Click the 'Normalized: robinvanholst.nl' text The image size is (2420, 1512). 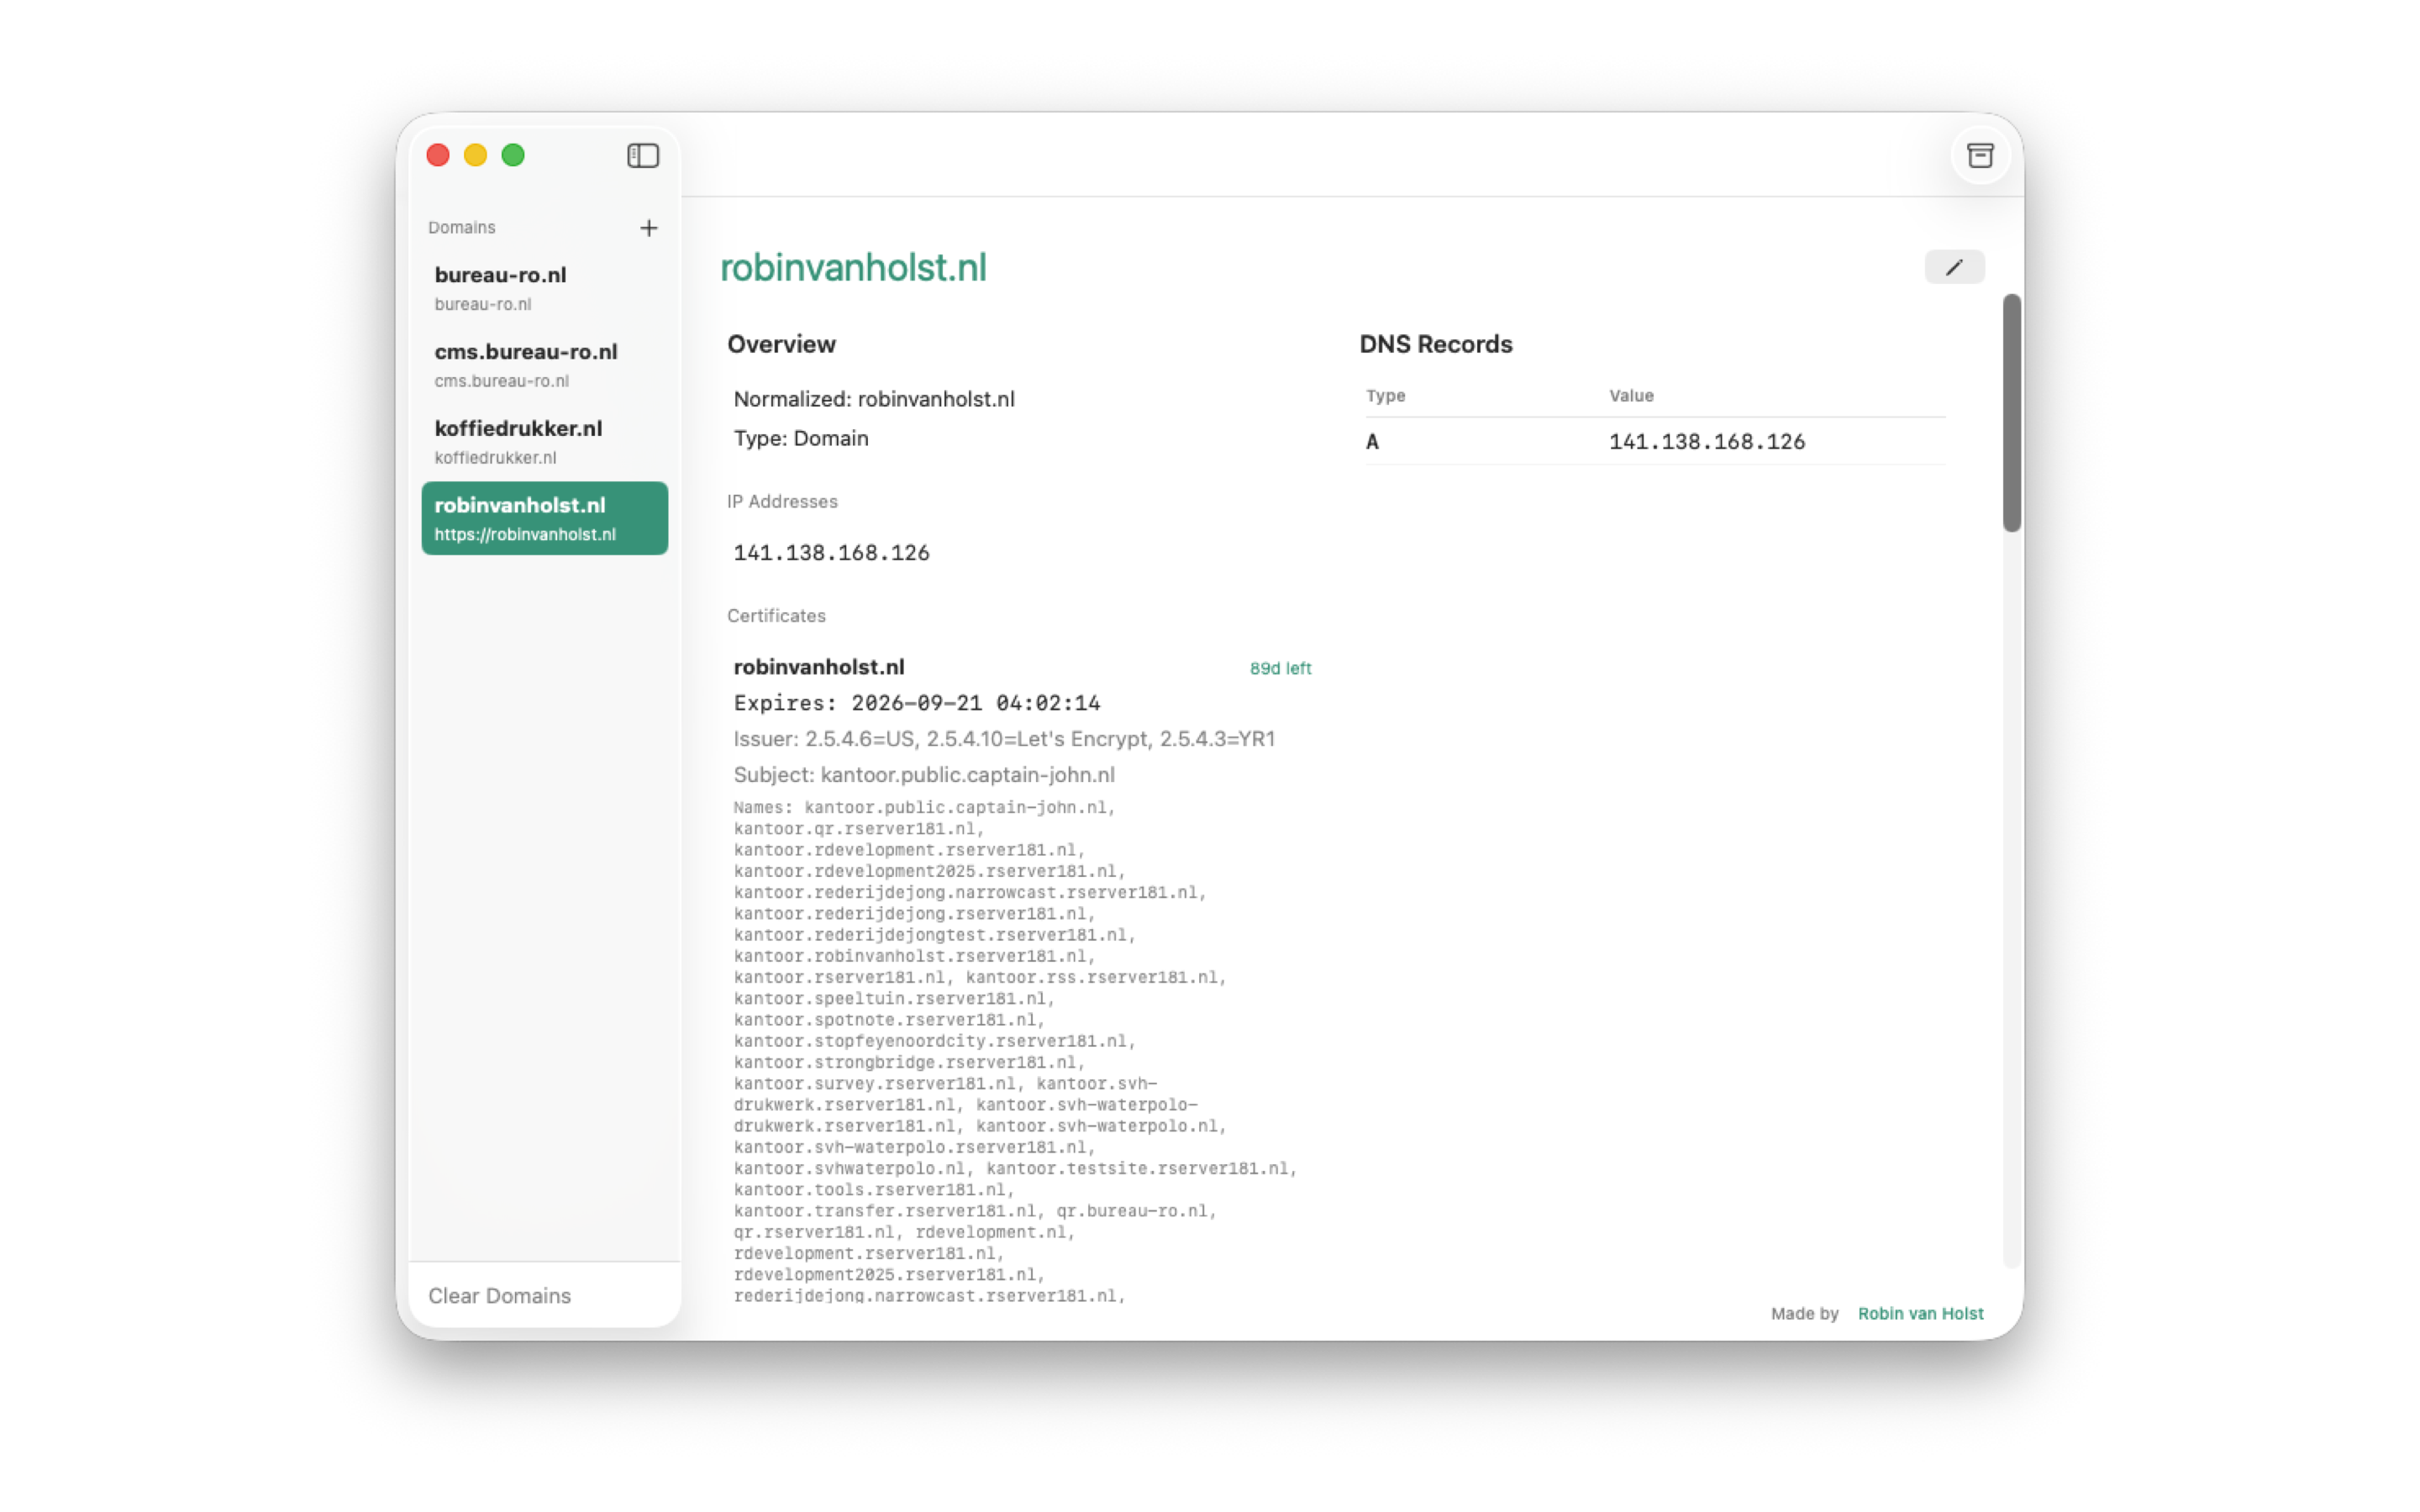(x=874, y=399)
